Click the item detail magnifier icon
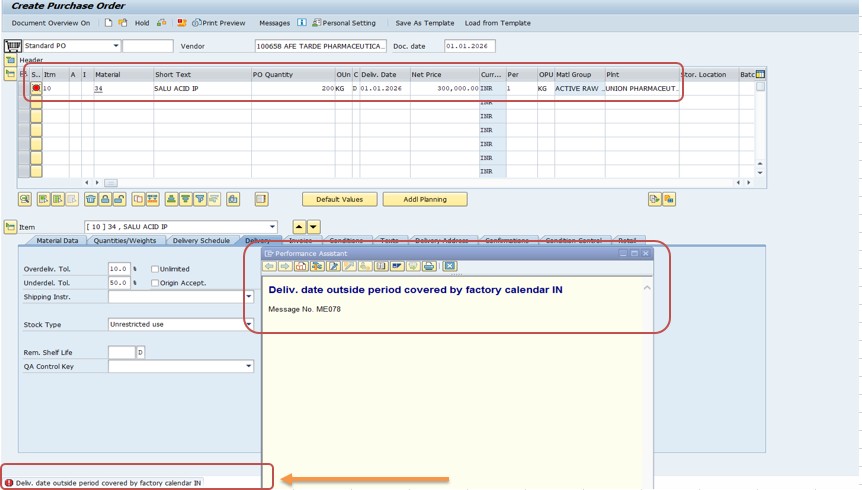Image resolution: width=862 pixels, height=490 pixels. (25, 199)
